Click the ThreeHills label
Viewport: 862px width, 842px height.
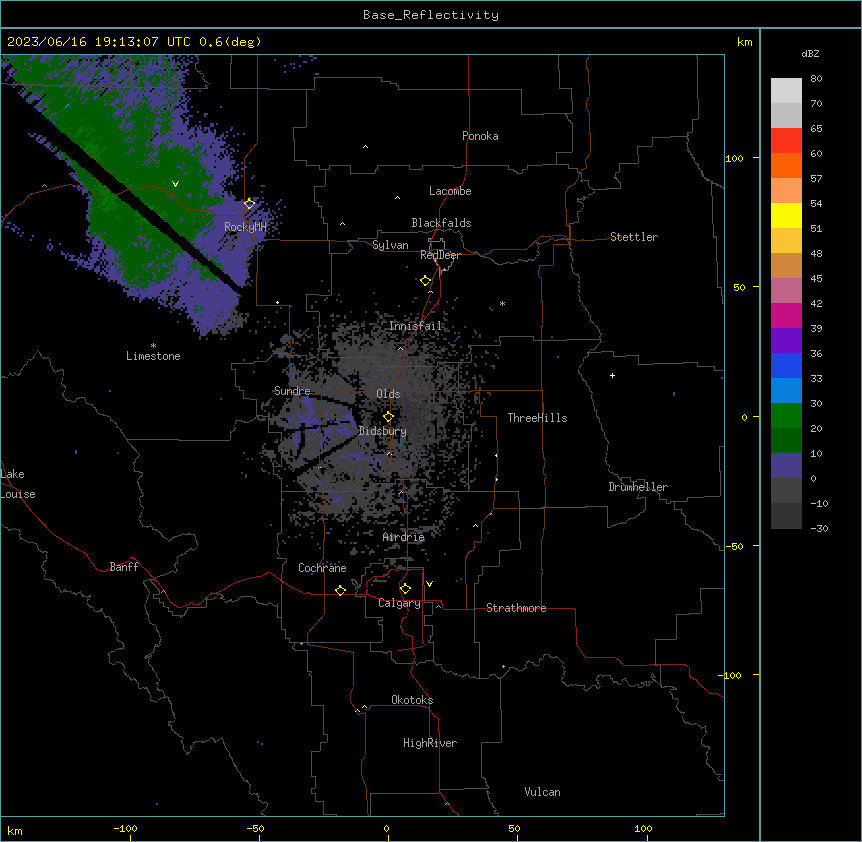coord(537,418)
